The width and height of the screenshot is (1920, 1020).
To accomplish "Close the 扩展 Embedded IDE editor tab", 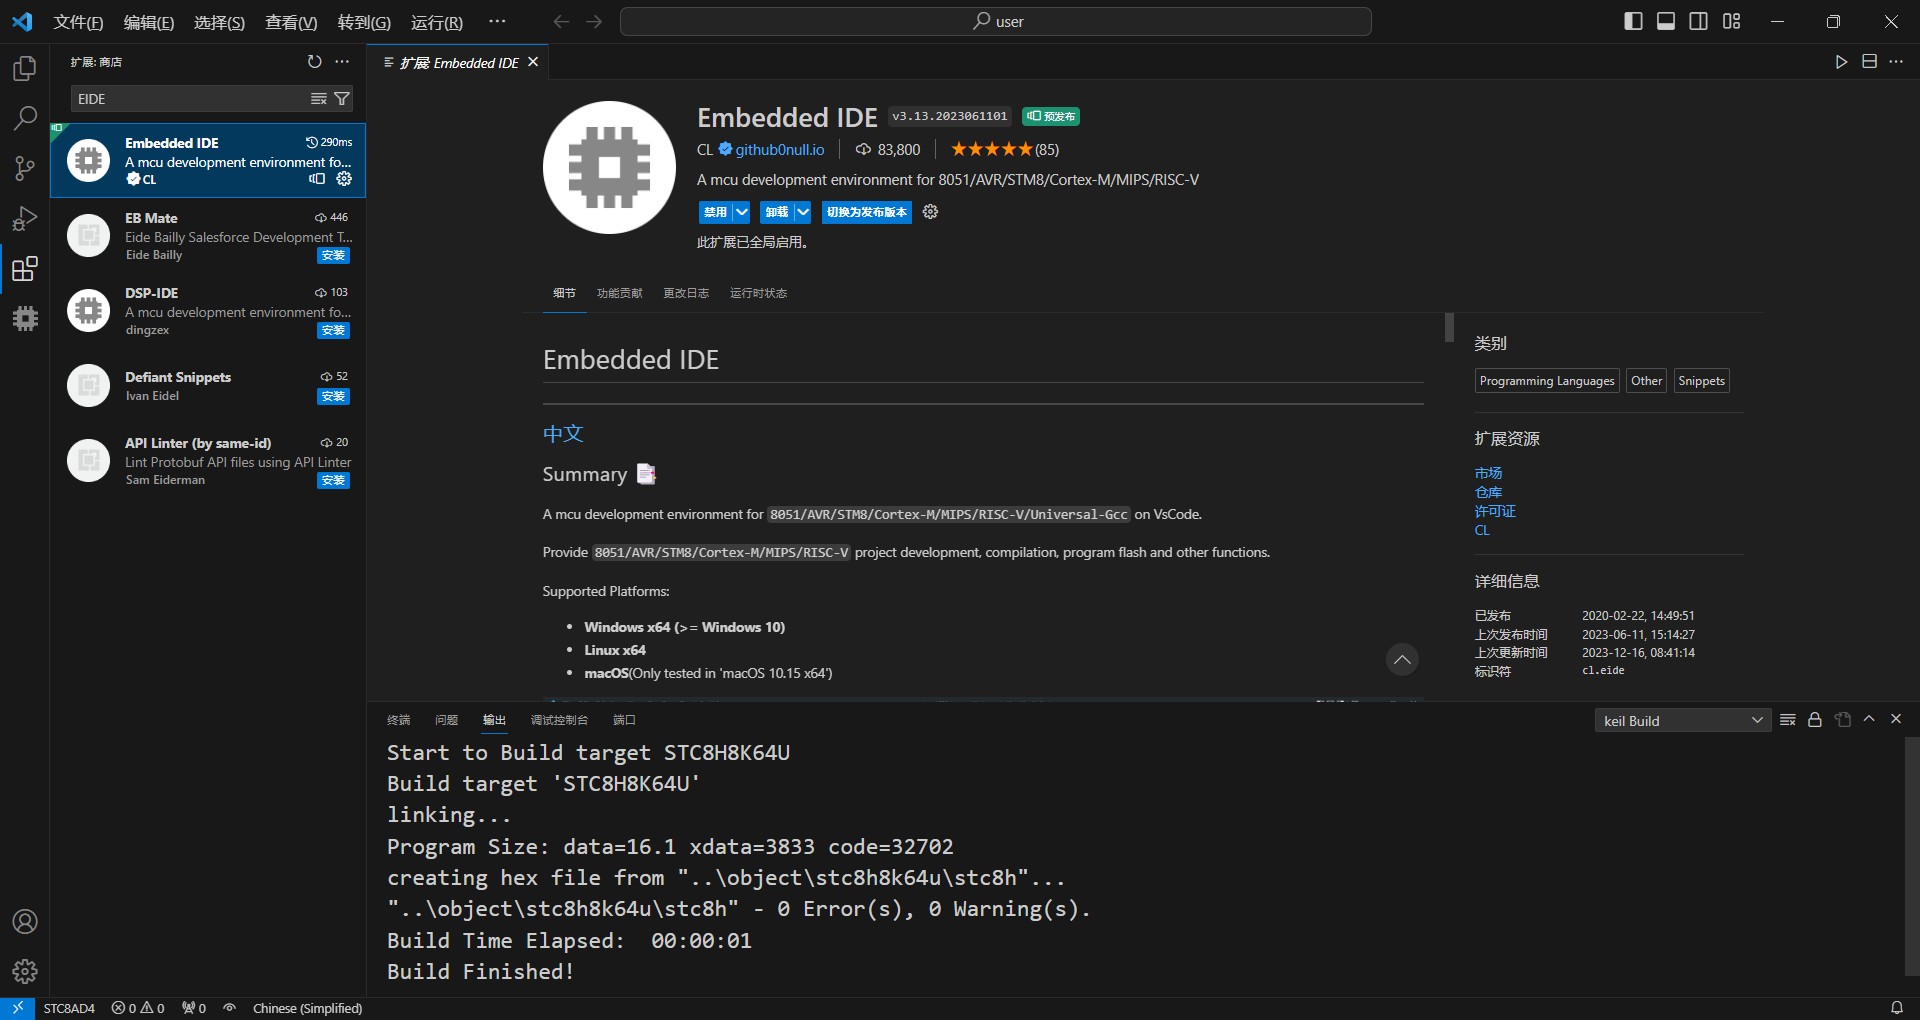I will [533, 62].
